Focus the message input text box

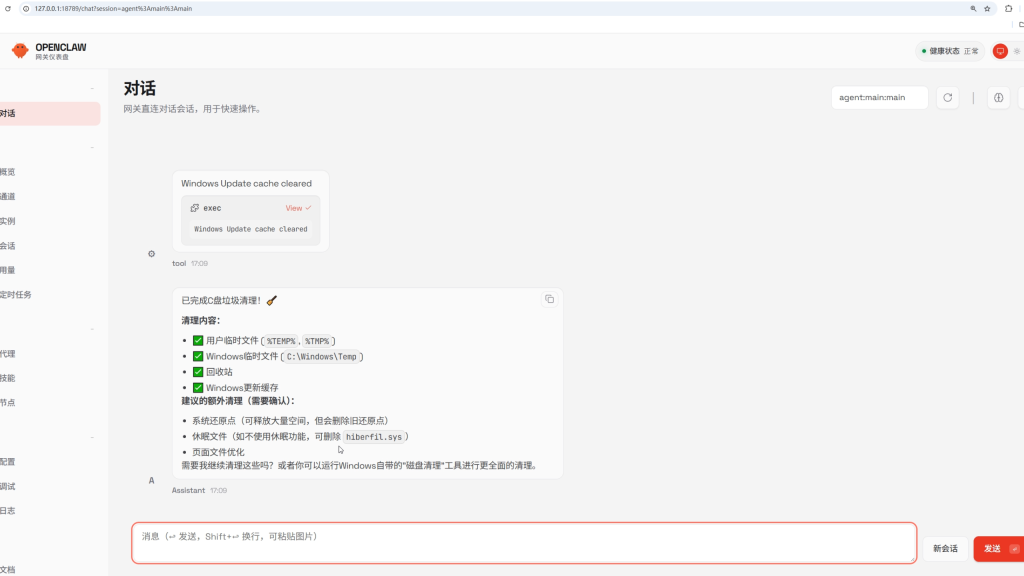click(x=523, y=543)
